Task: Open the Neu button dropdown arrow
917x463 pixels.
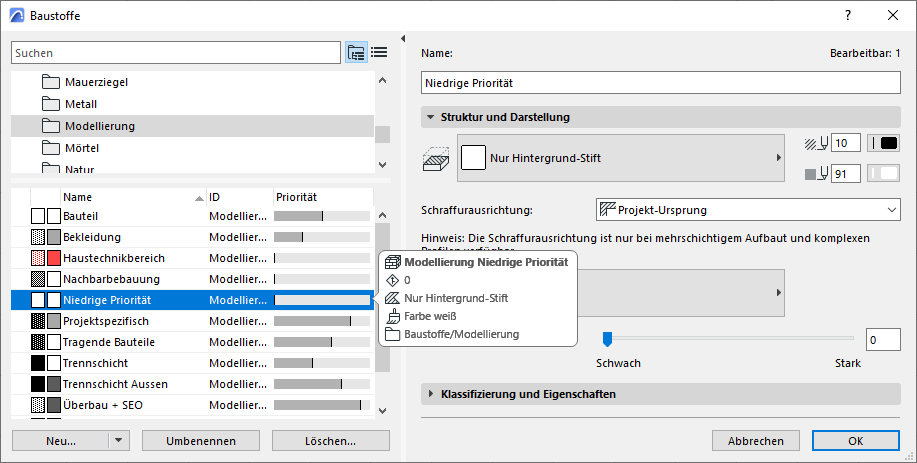Action: tap(120, 440)
